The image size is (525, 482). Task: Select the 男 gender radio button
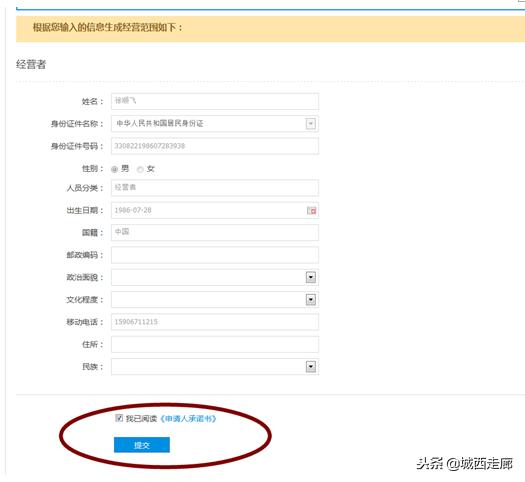point(115,169)
